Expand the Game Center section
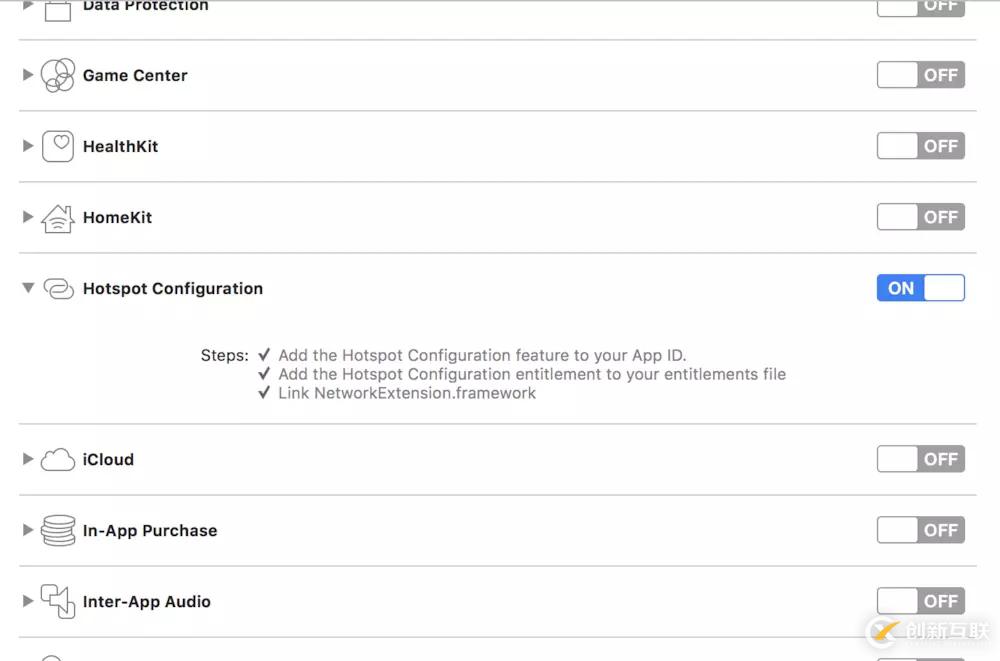The width and height of the screenshot is (1000, 661). click(x=28, y=75)
